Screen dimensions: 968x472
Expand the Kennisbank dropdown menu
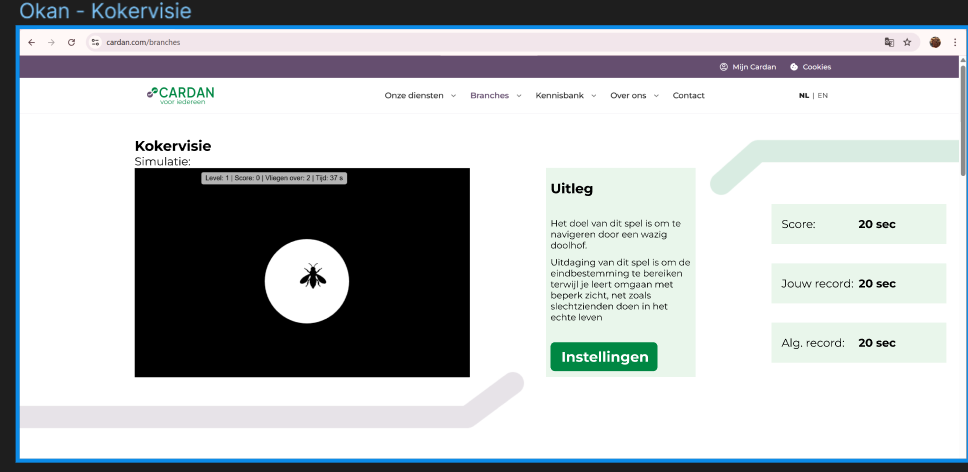pos(565,96)
